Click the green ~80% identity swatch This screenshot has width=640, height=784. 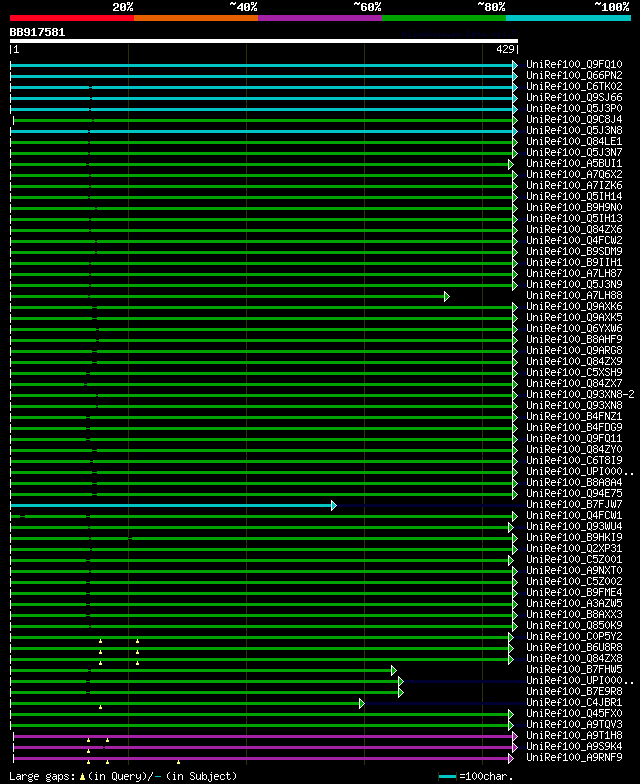coord(444,18)
